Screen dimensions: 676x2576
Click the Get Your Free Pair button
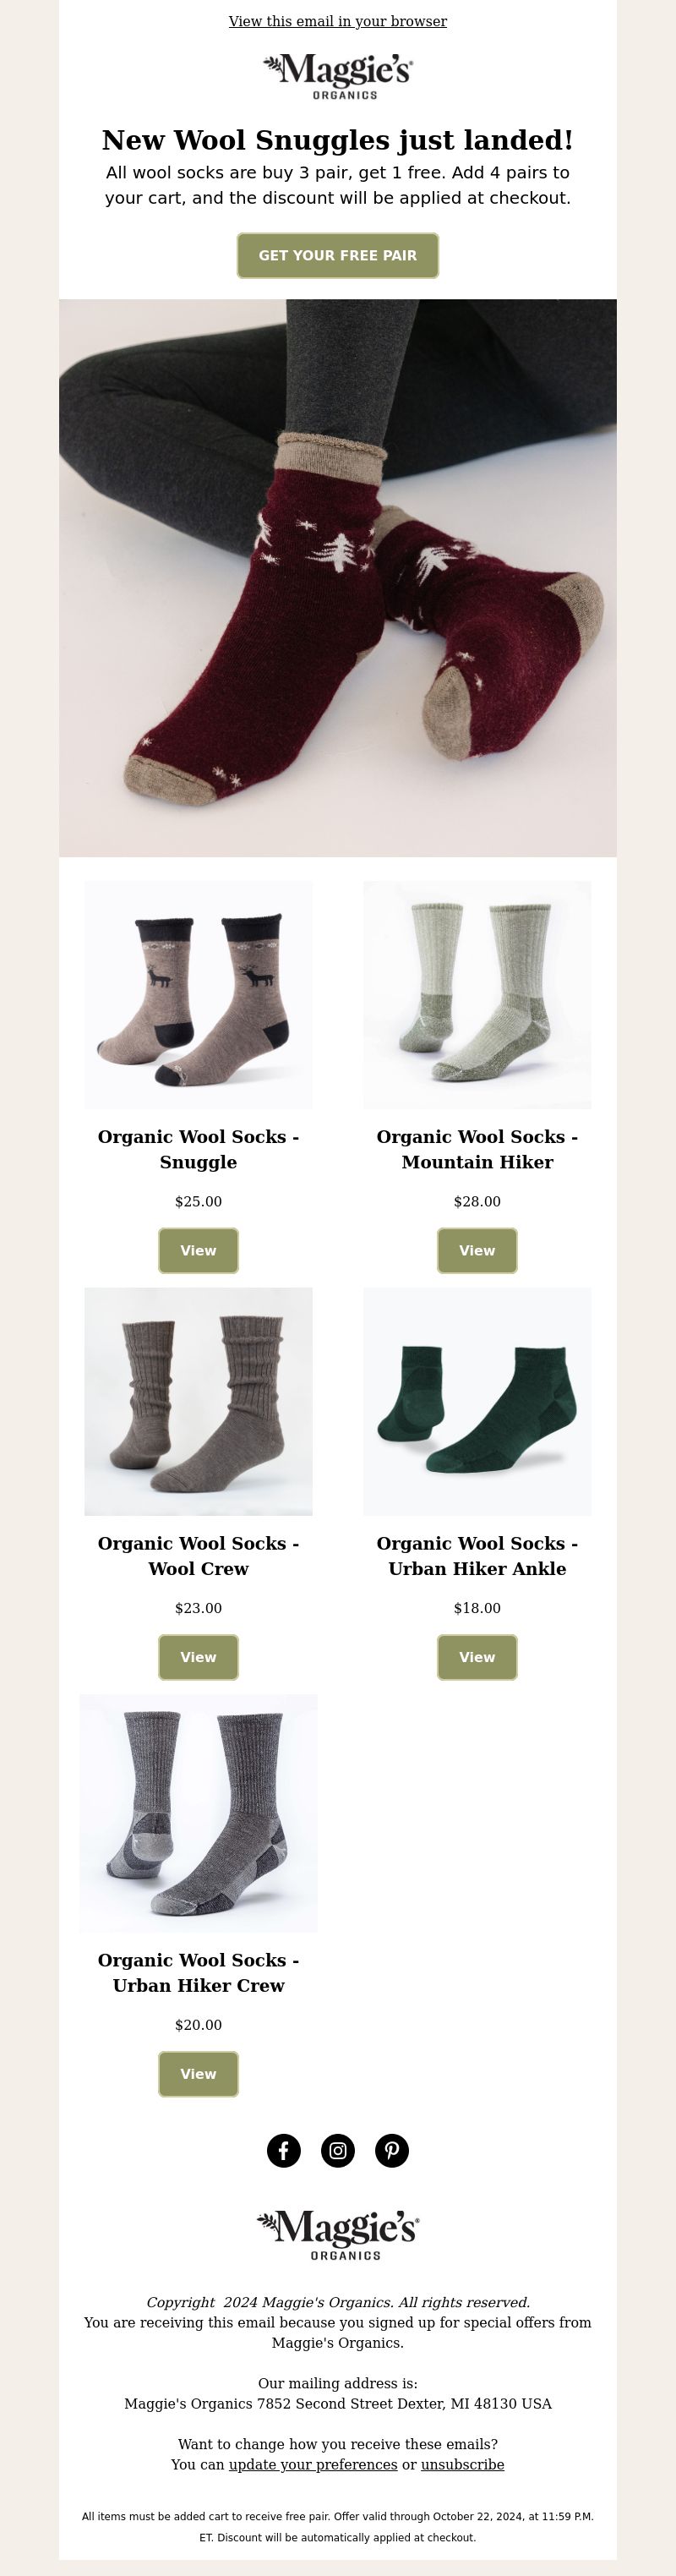(338, 255)
